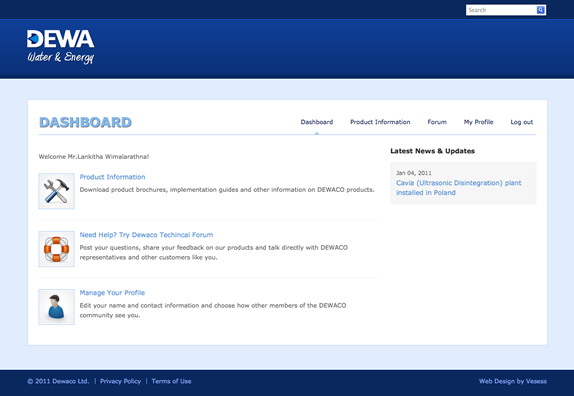Follow the Need Help? Try Dewaco Techincal Forum link
The image size is (574, 396).
(146, 235)
